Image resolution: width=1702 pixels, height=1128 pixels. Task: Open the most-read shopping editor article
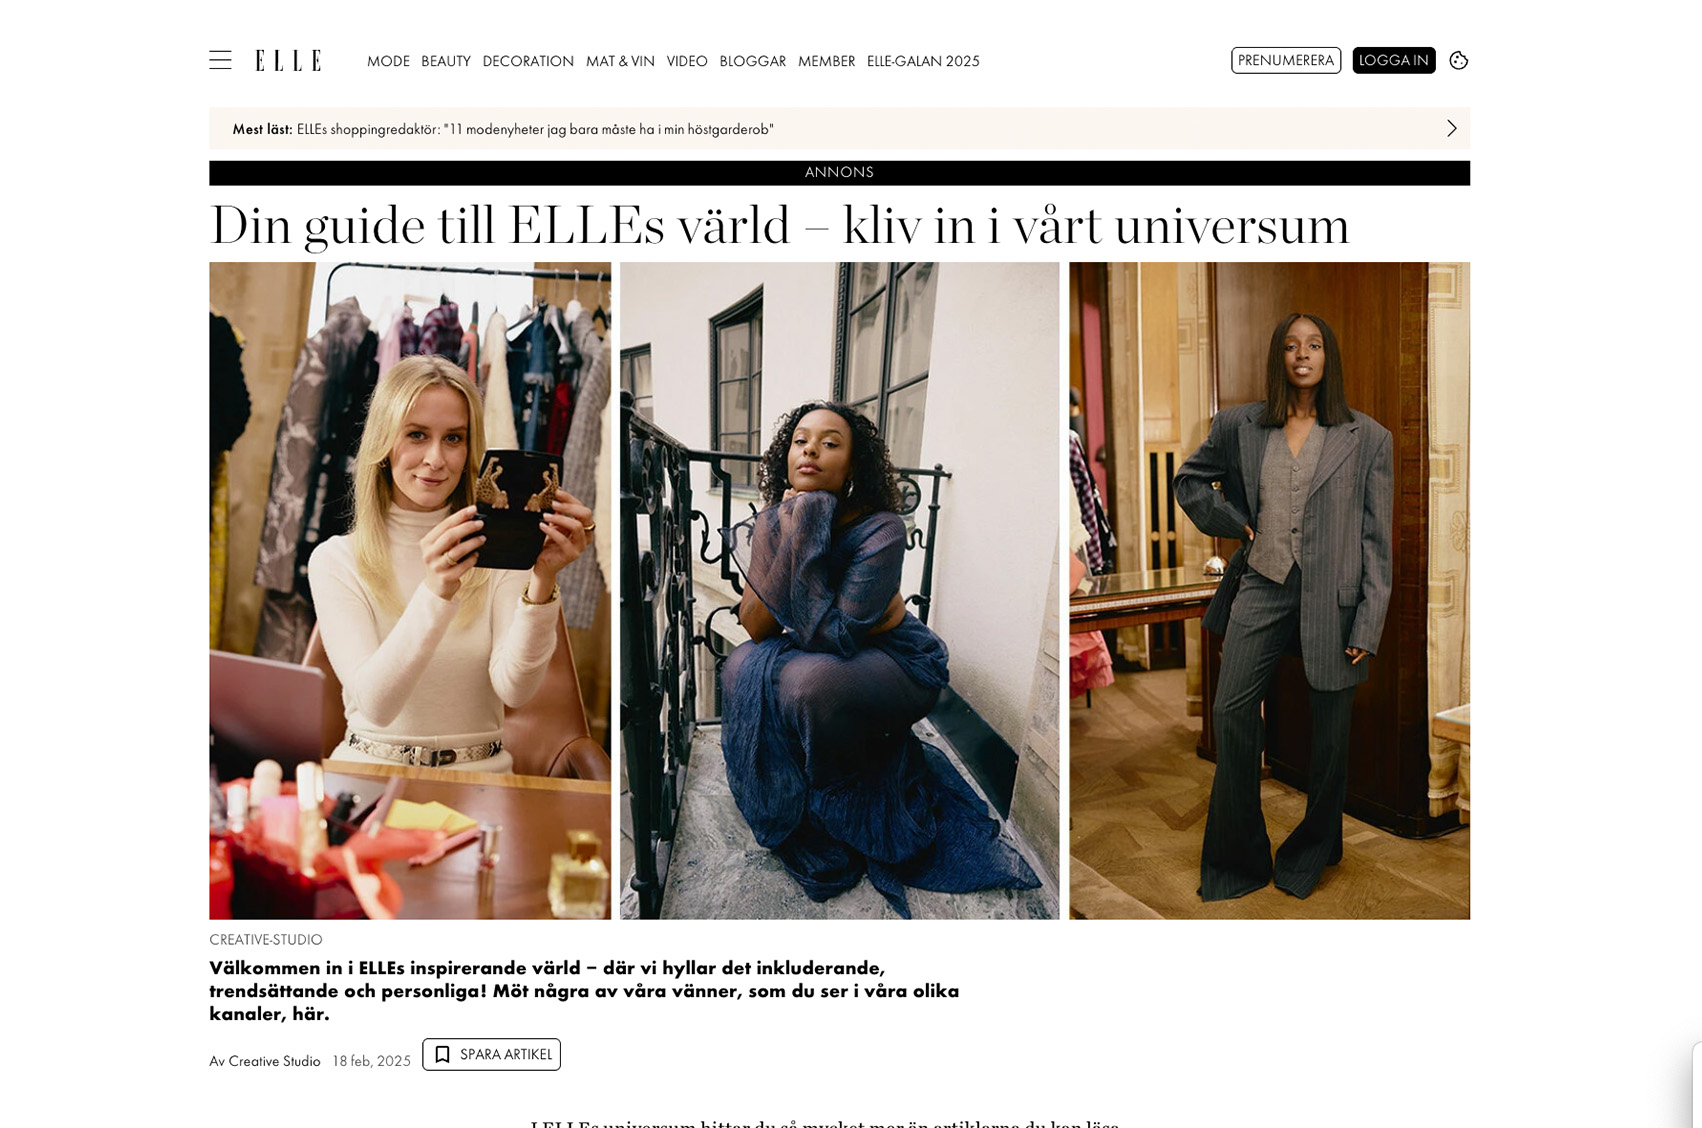(x=535, y=129)
